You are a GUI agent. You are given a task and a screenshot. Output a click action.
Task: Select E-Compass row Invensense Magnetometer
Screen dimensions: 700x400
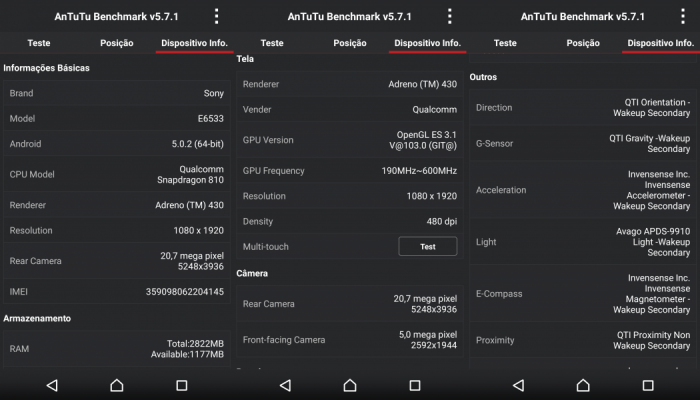(583, 294)
